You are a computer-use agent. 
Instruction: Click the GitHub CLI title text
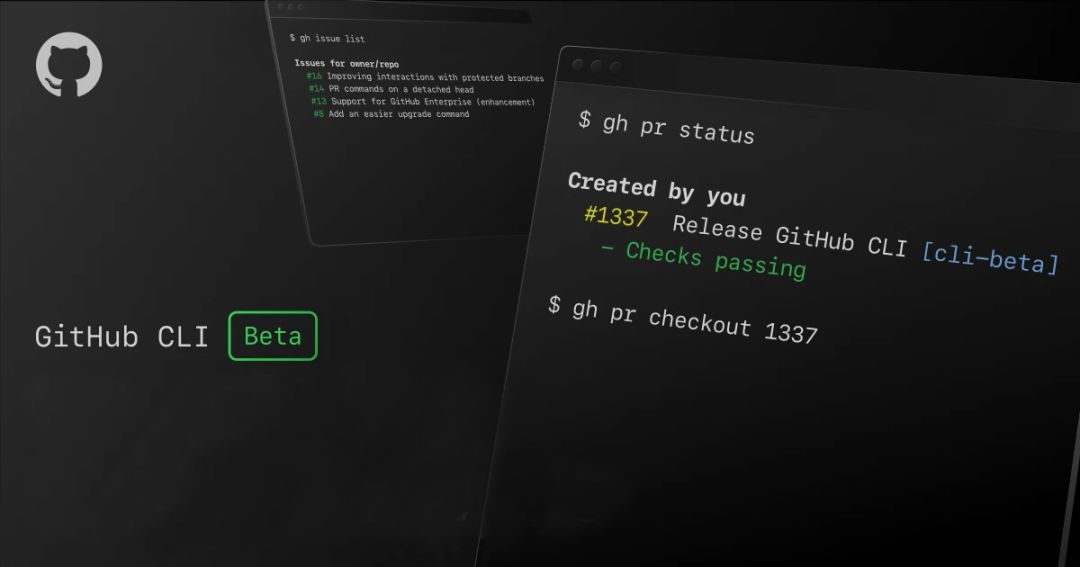(121, 337)
